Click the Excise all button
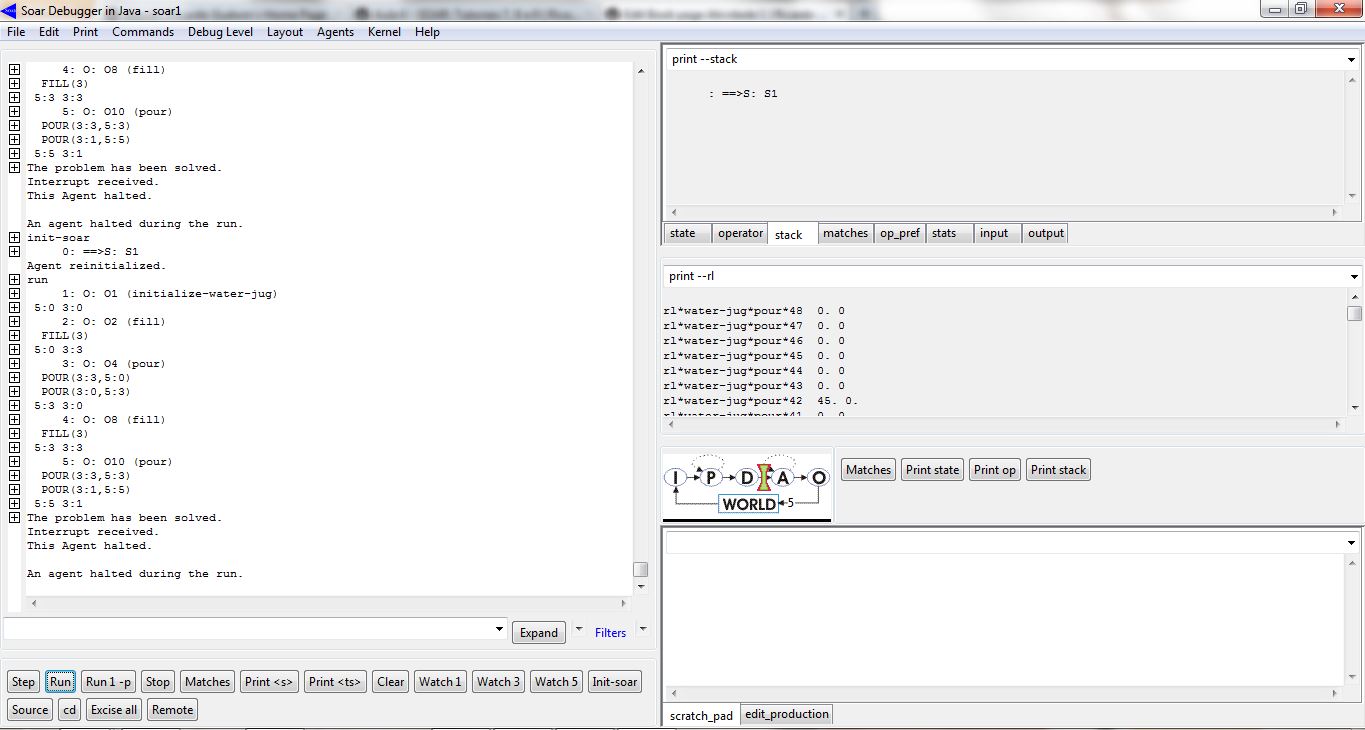This screenshot has width=1365, height=730. [x=114, y=710]
